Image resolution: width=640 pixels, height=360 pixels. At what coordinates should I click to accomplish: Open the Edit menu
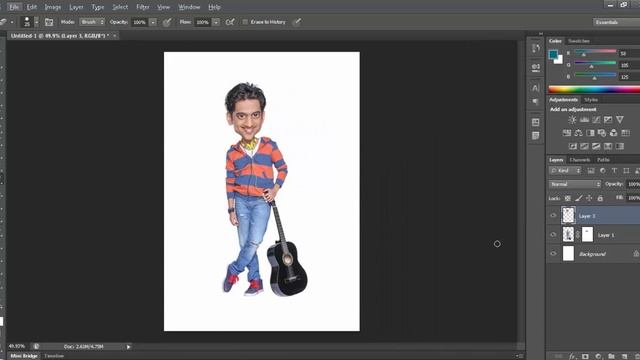click(32, 7)
